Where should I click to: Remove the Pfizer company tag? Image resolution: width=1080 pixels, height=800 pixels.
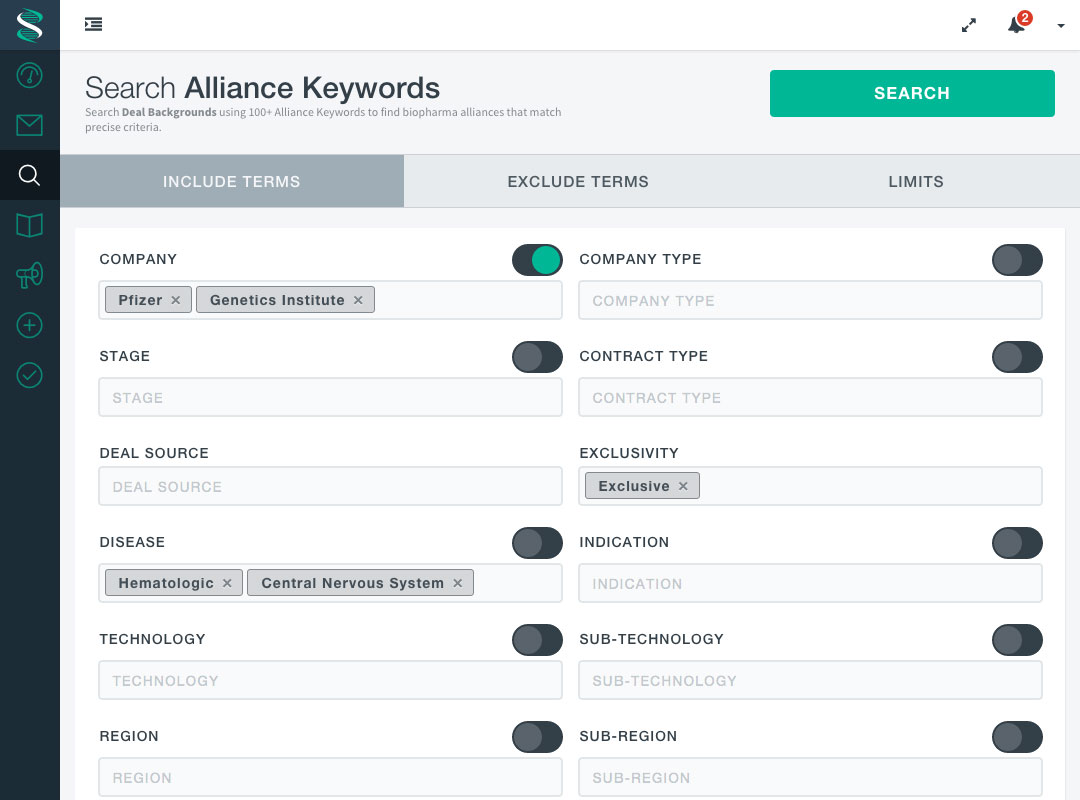point(176,300)
